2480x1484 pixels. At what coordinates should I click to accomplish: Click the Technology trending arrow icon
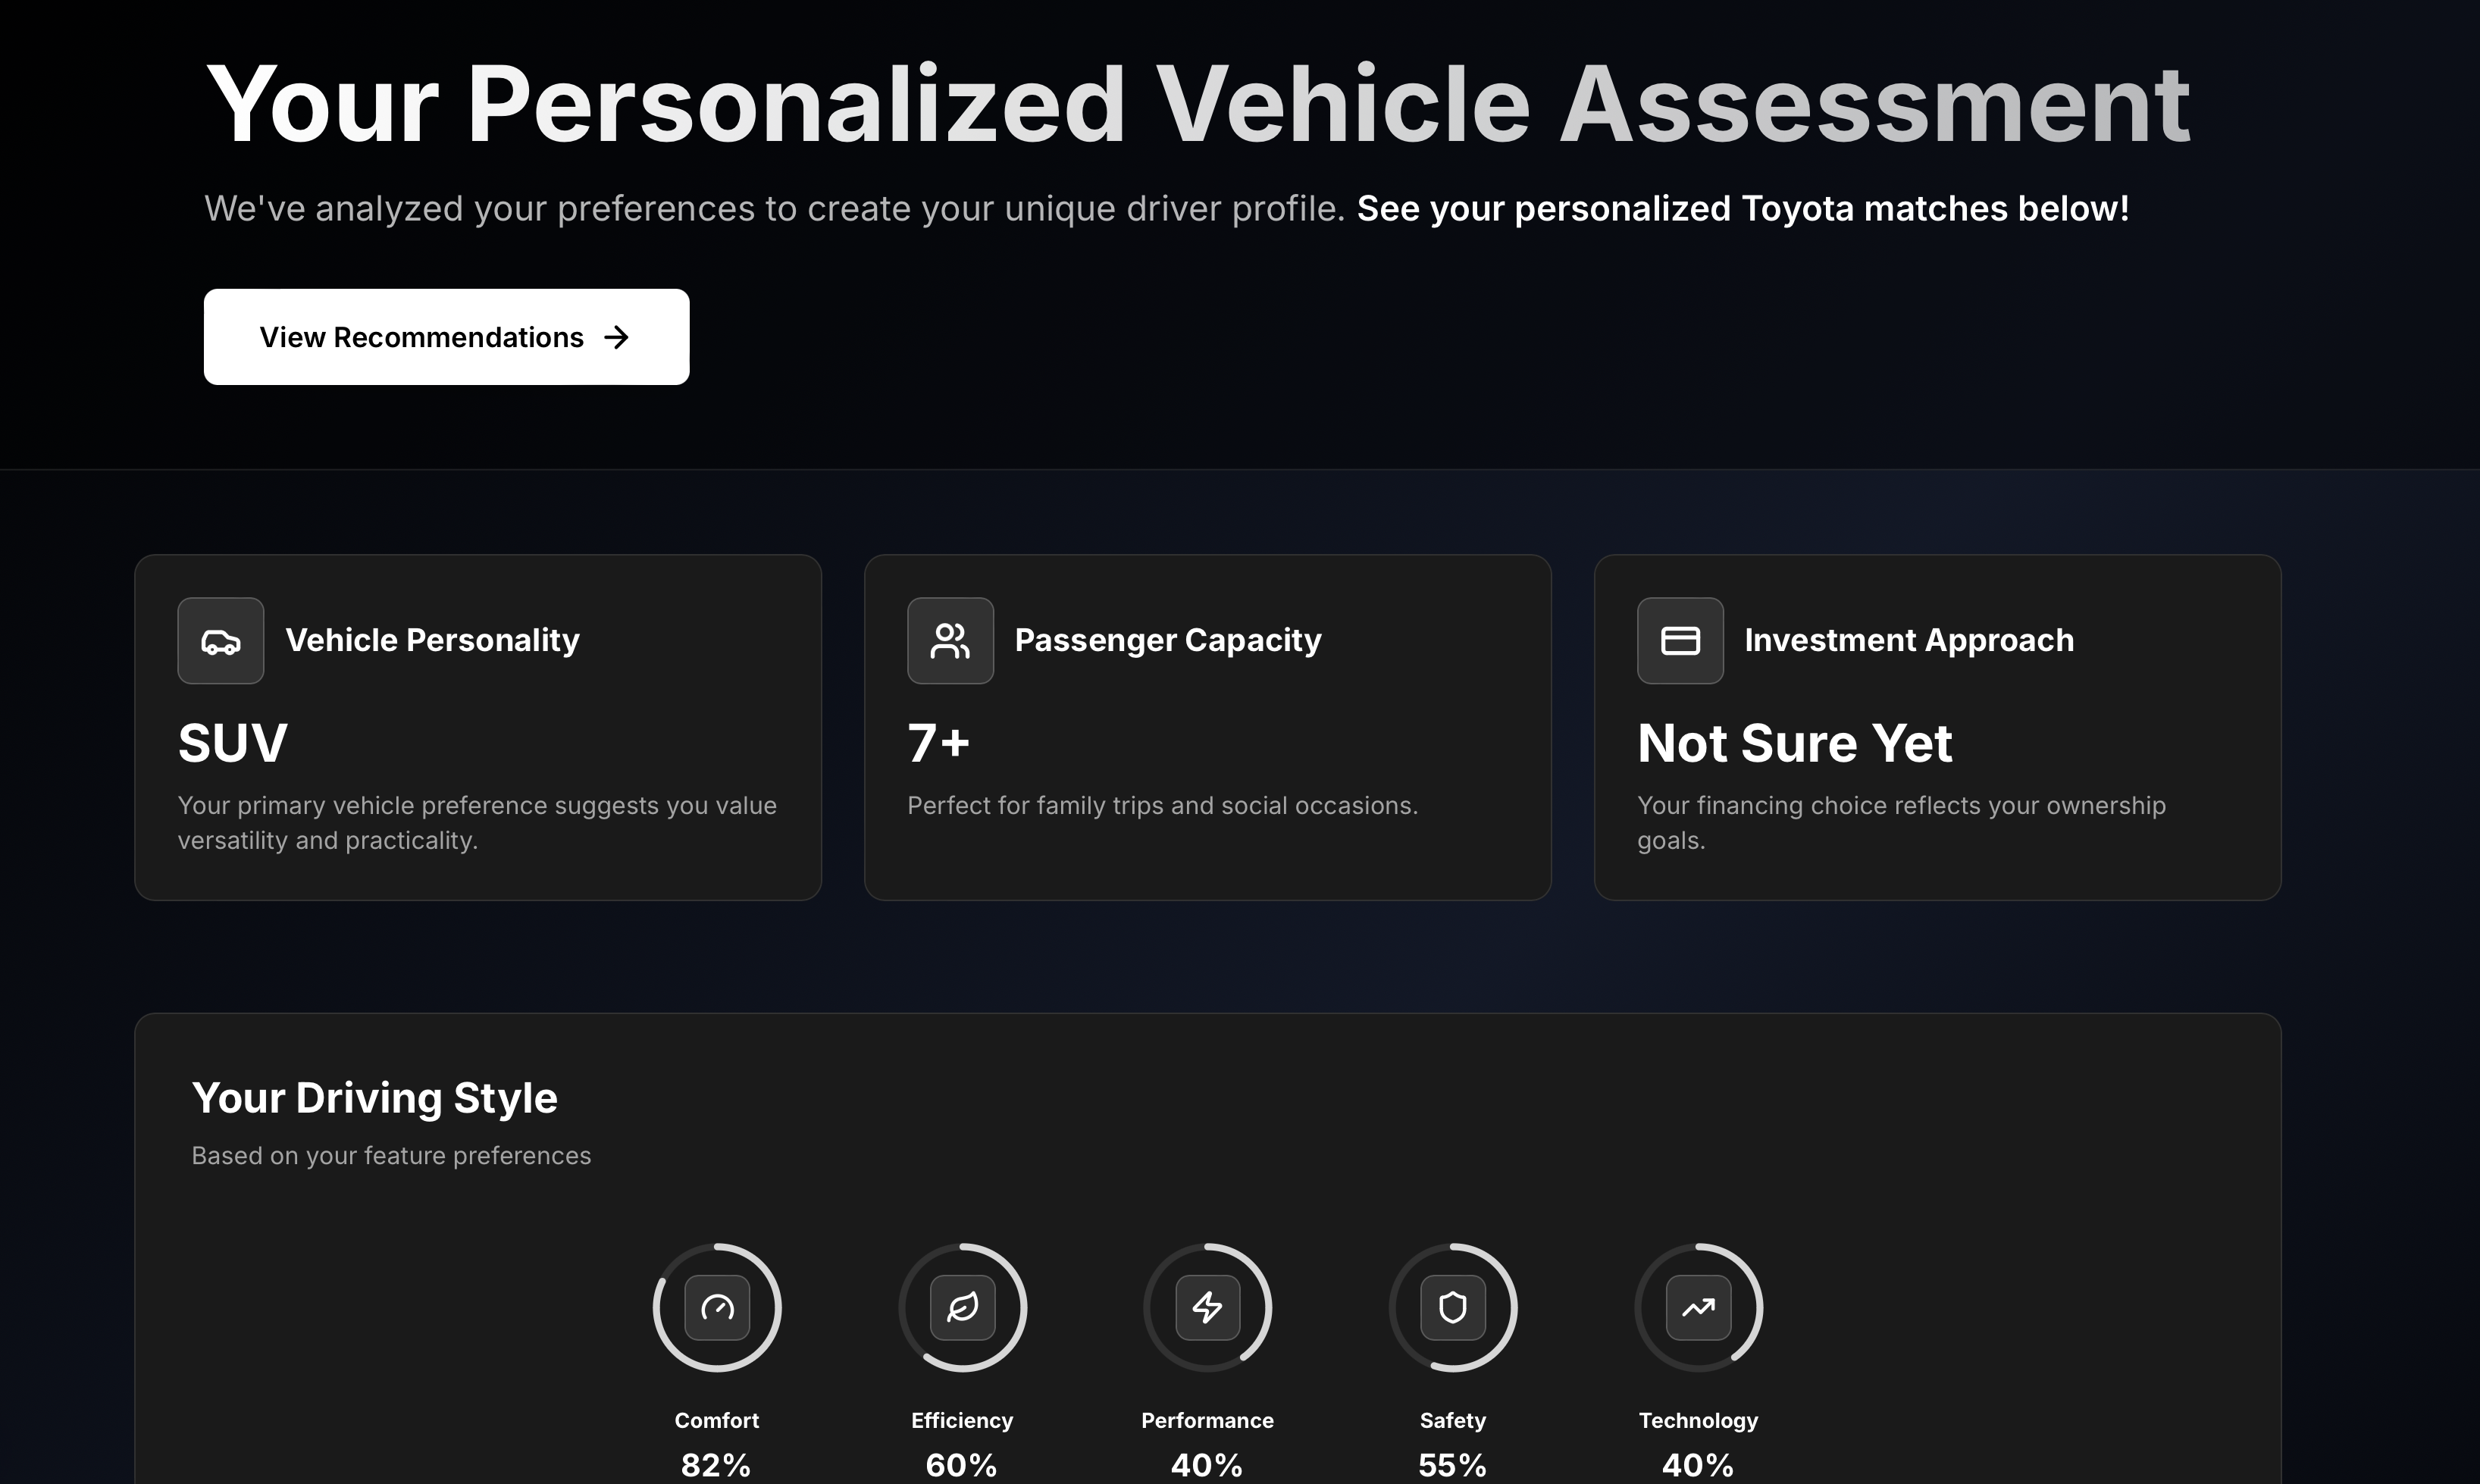point(1698,1307)
